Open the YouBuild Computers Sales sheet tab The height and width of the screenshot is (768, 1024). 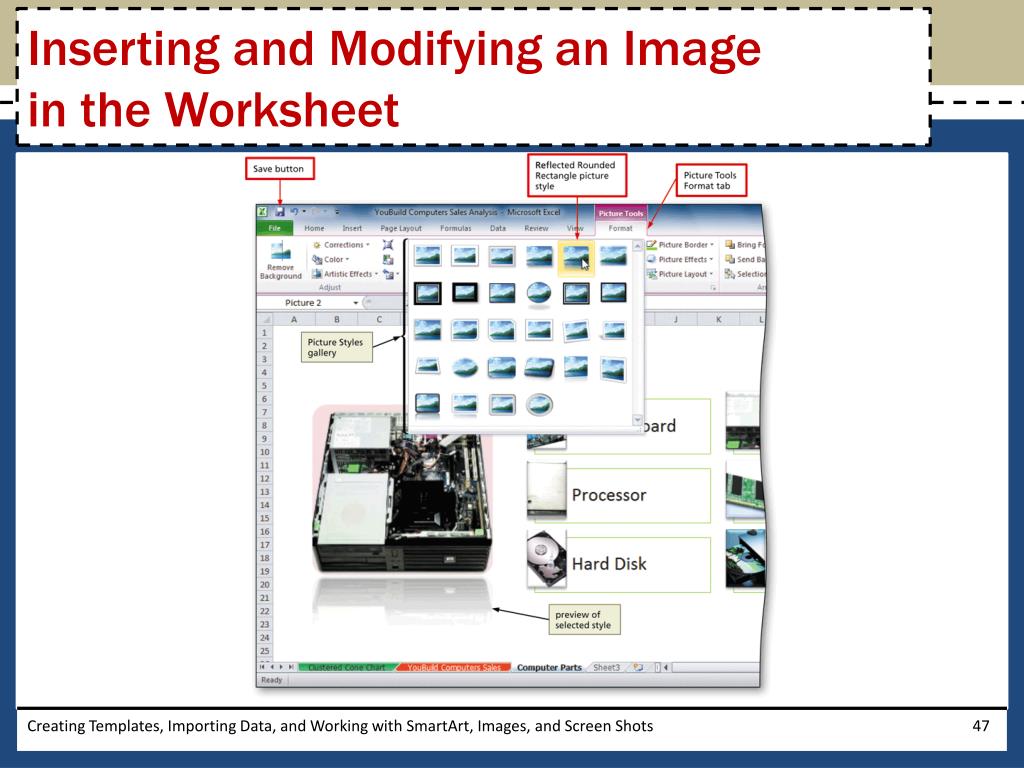(454, 667)
